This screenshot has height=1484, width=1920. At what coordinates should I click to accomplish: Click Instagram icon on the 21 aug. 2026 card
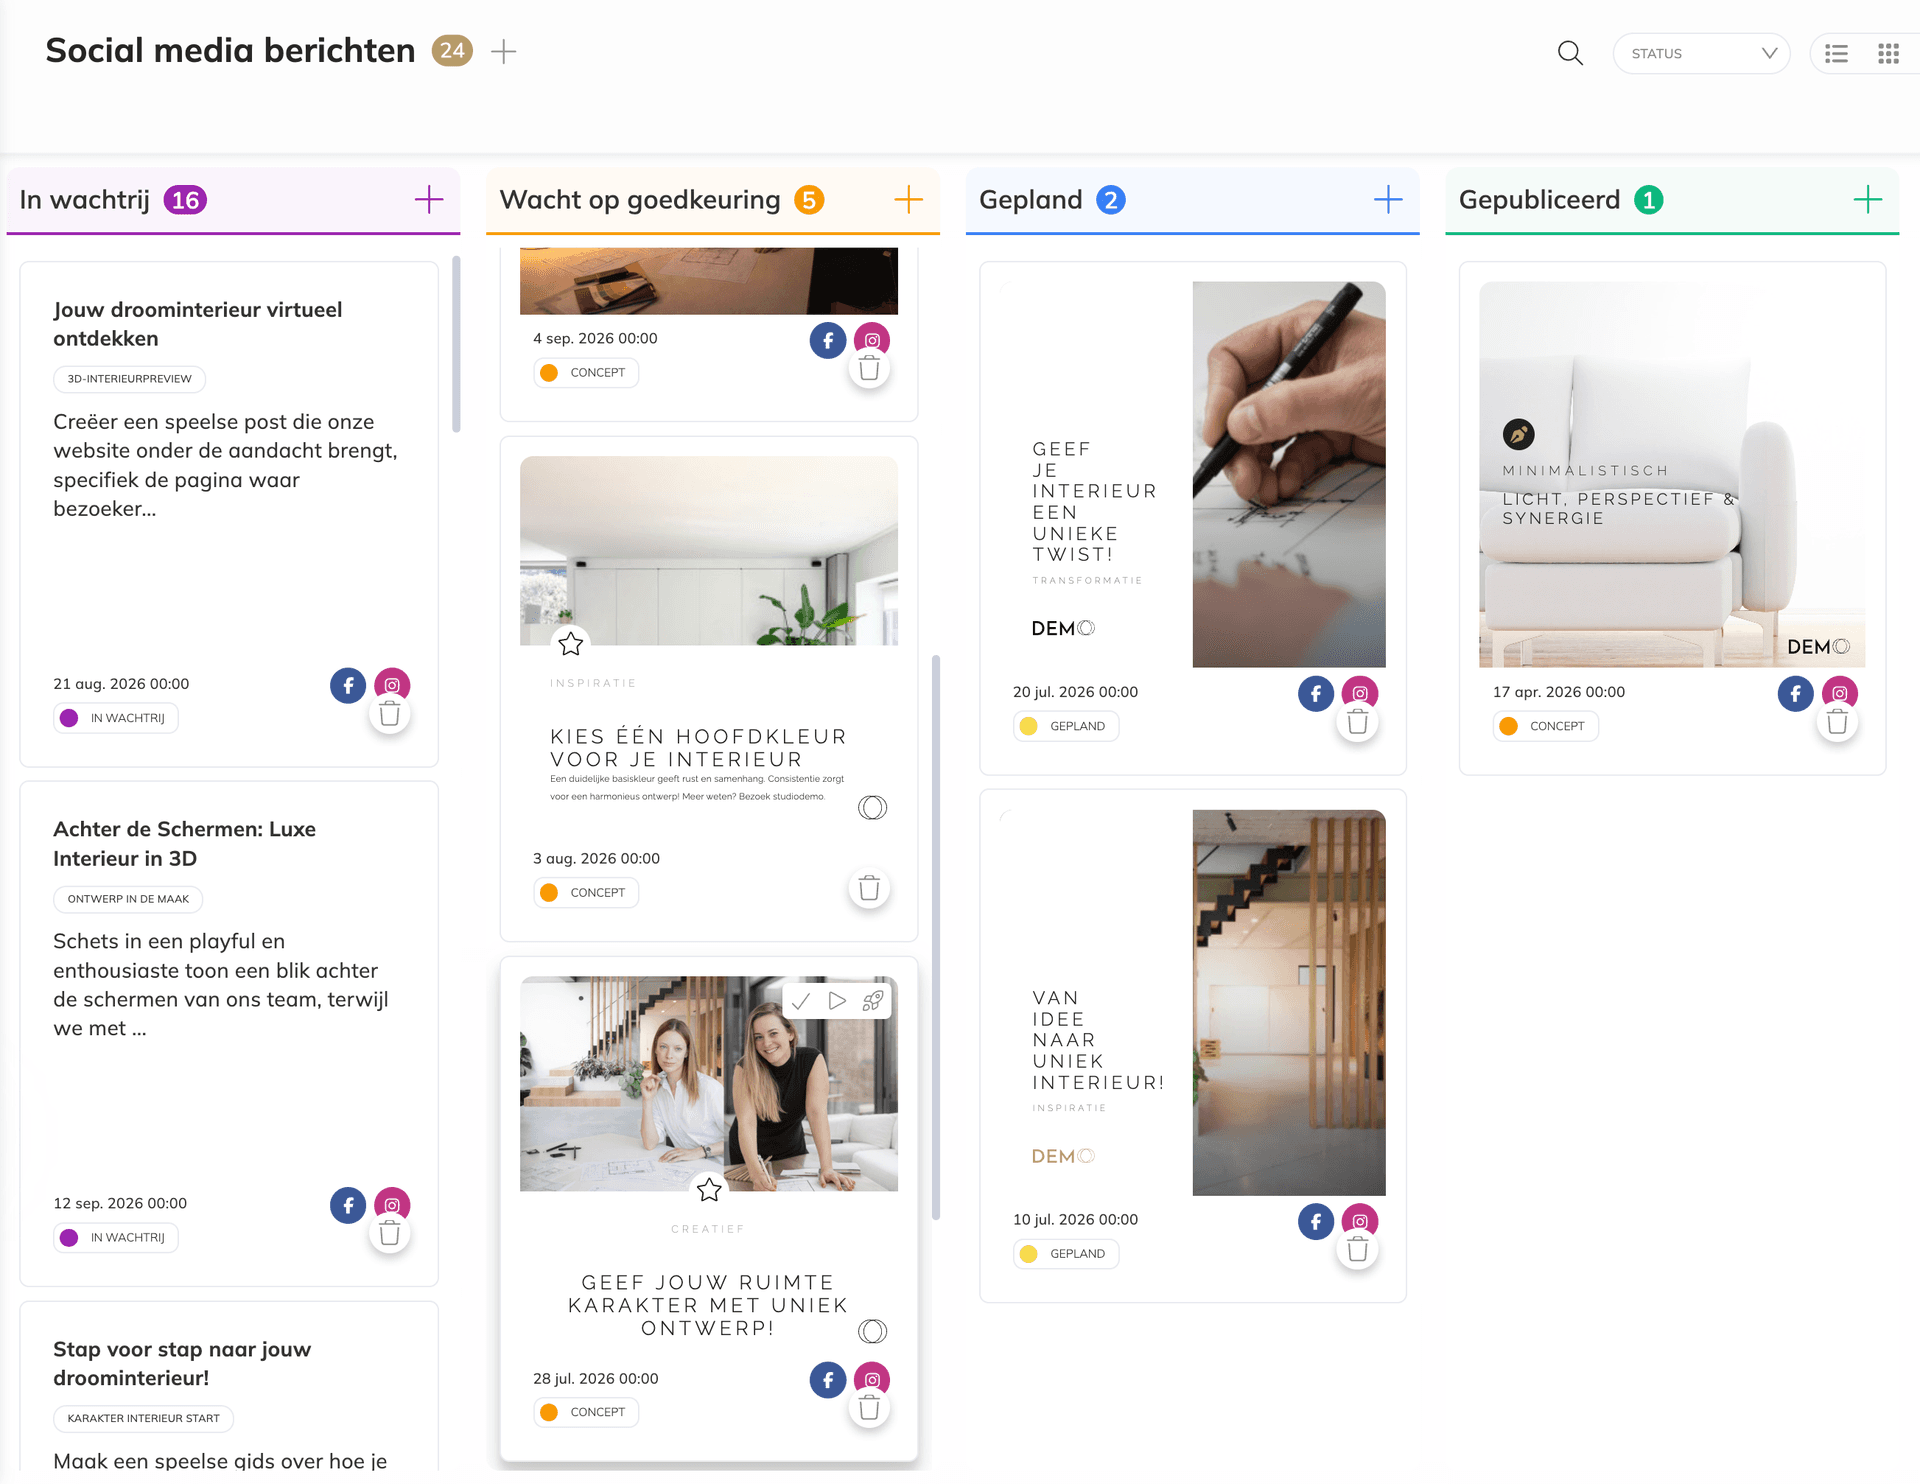click(392, 684)
